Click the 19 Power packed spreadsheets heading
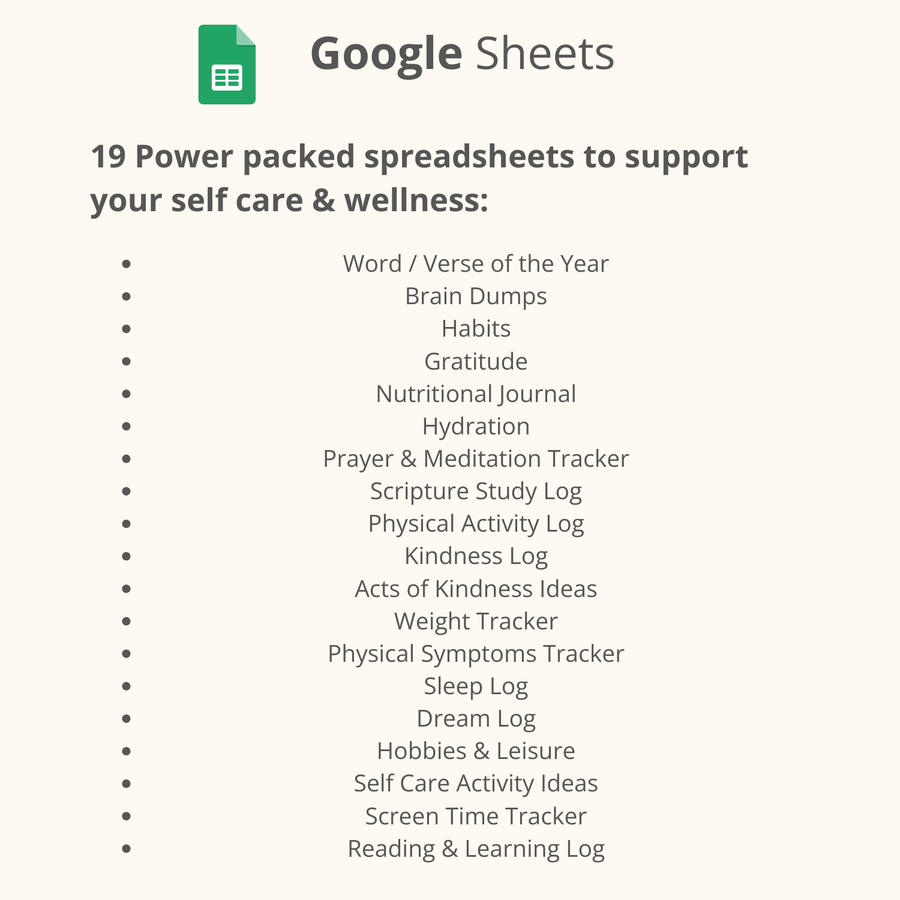 (419, 178)
